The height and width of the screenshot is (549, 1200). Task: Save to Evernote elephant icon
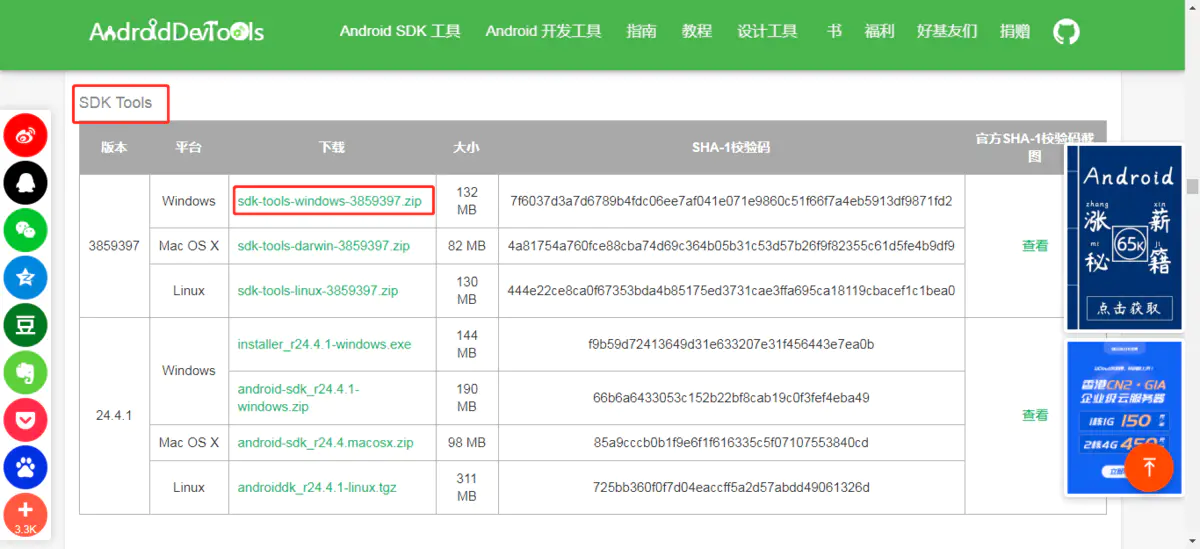(x=26, y=373)
